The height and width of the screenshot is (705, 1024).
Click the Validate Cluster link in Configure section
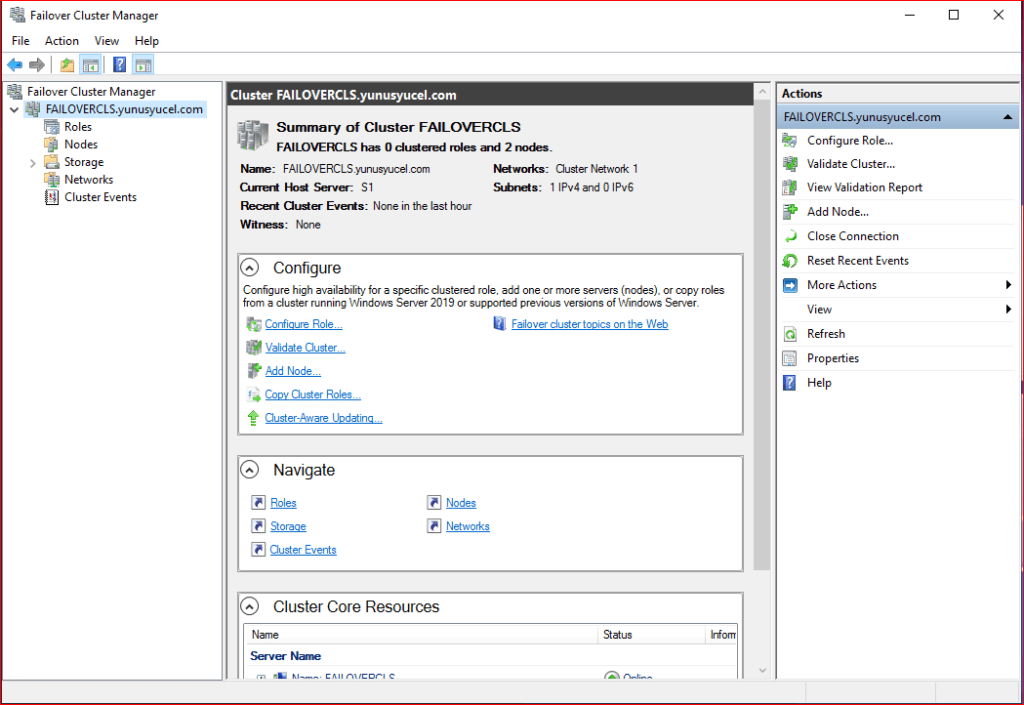click(305, 348)
